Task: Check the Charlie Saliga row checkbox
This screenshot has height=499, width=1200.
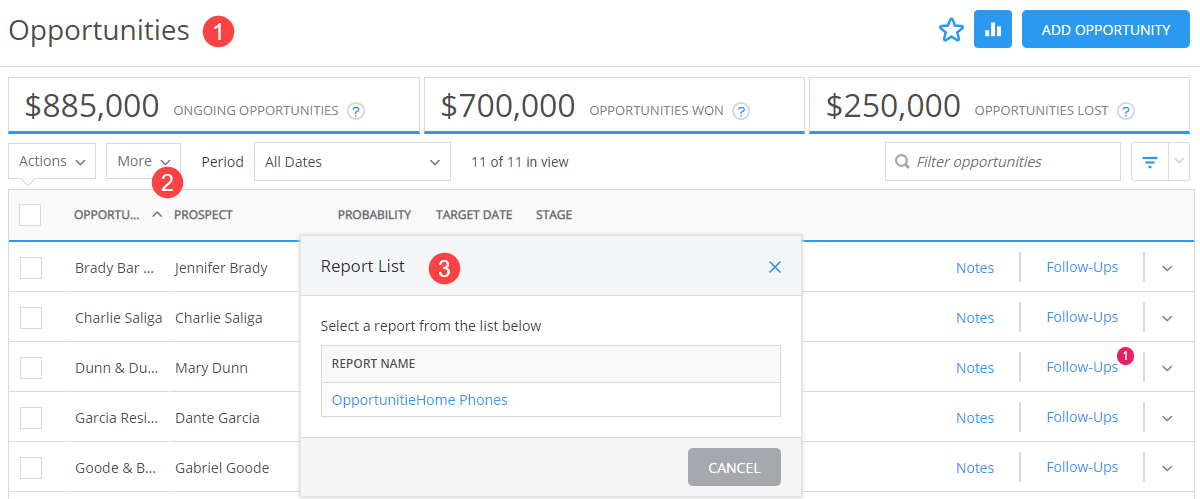Action: click(x=31, y=317)
